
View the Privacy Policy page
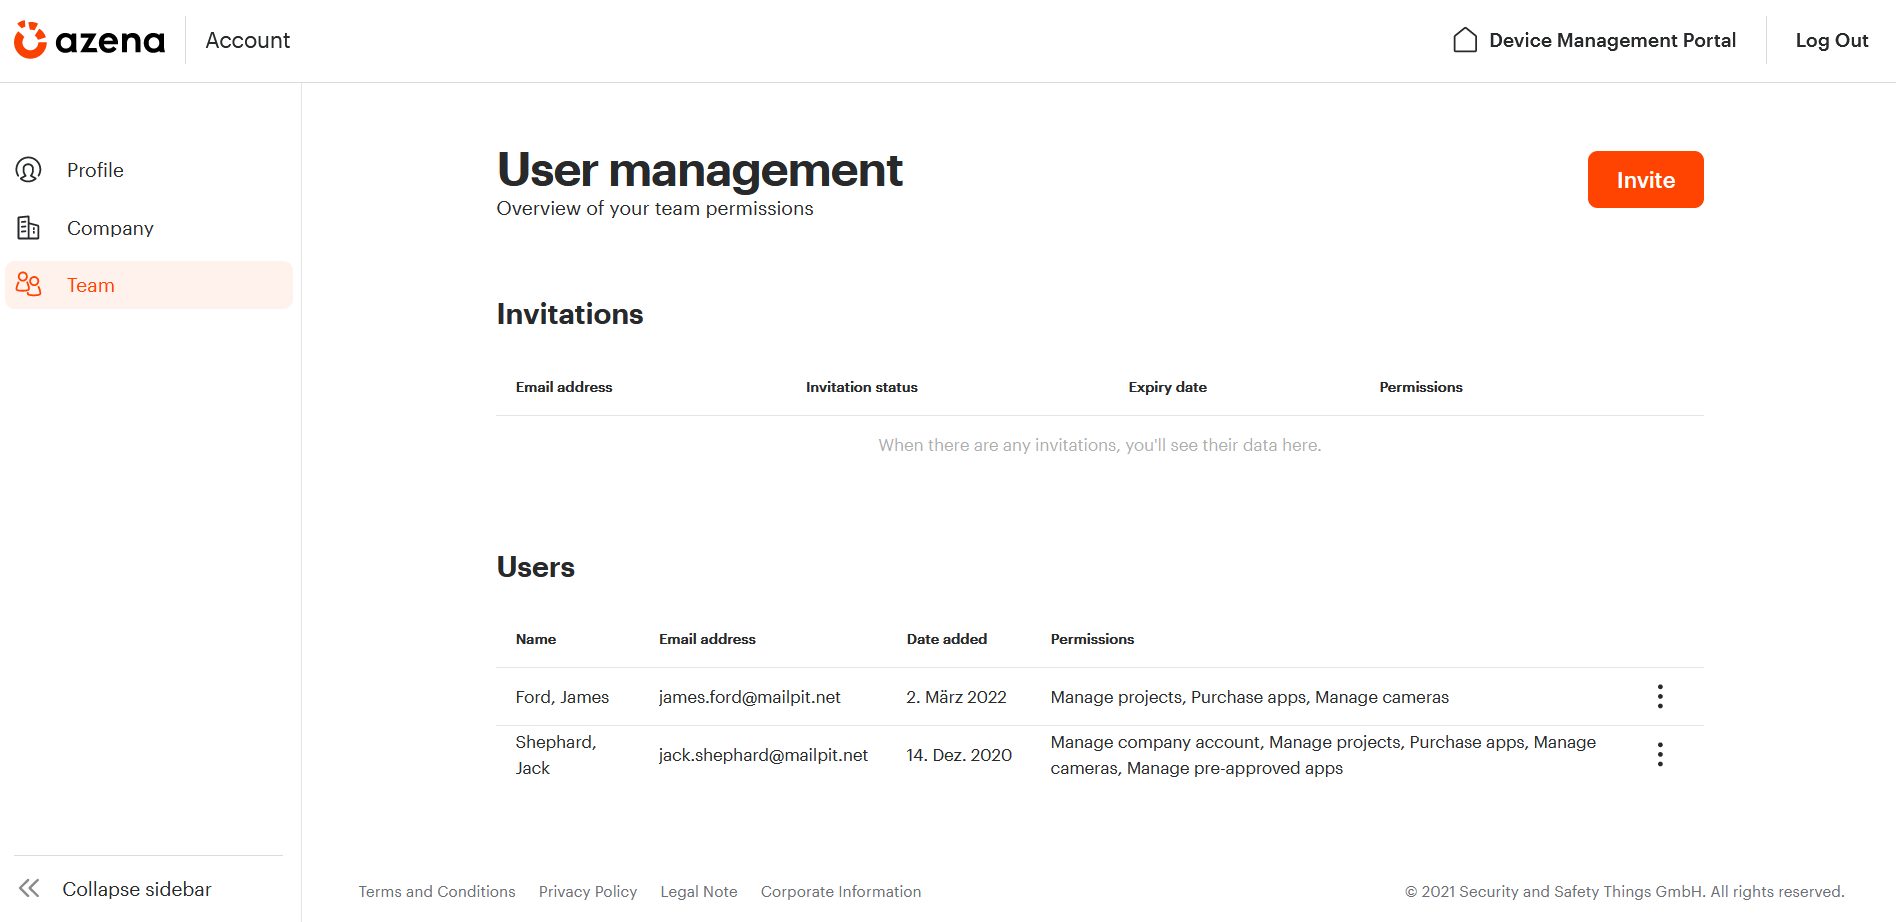[x=588, y=892]
